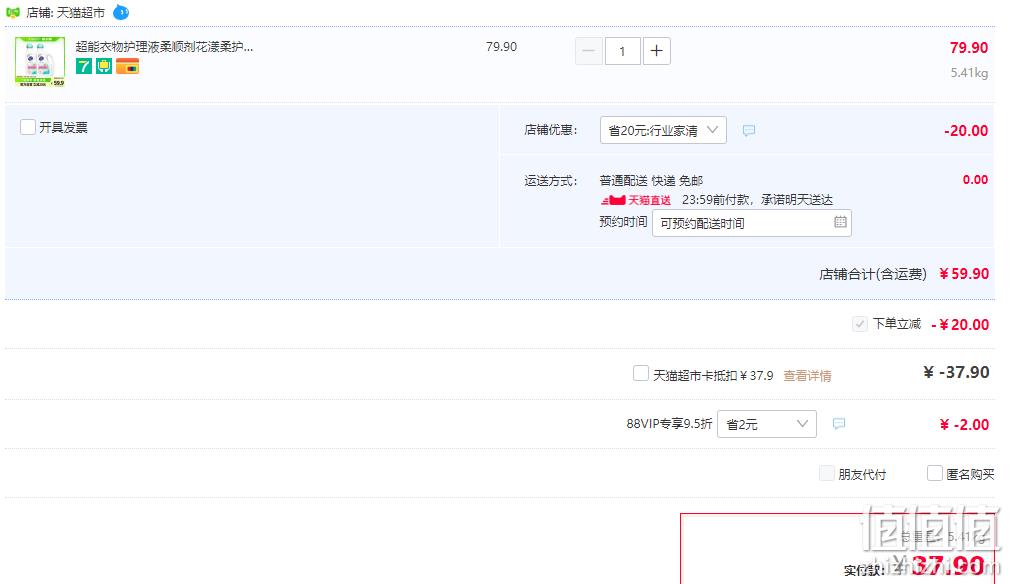Screen dimensions: 1010x584
Task: Click the green shield guarantee badge icon
Action: (104, 66)
